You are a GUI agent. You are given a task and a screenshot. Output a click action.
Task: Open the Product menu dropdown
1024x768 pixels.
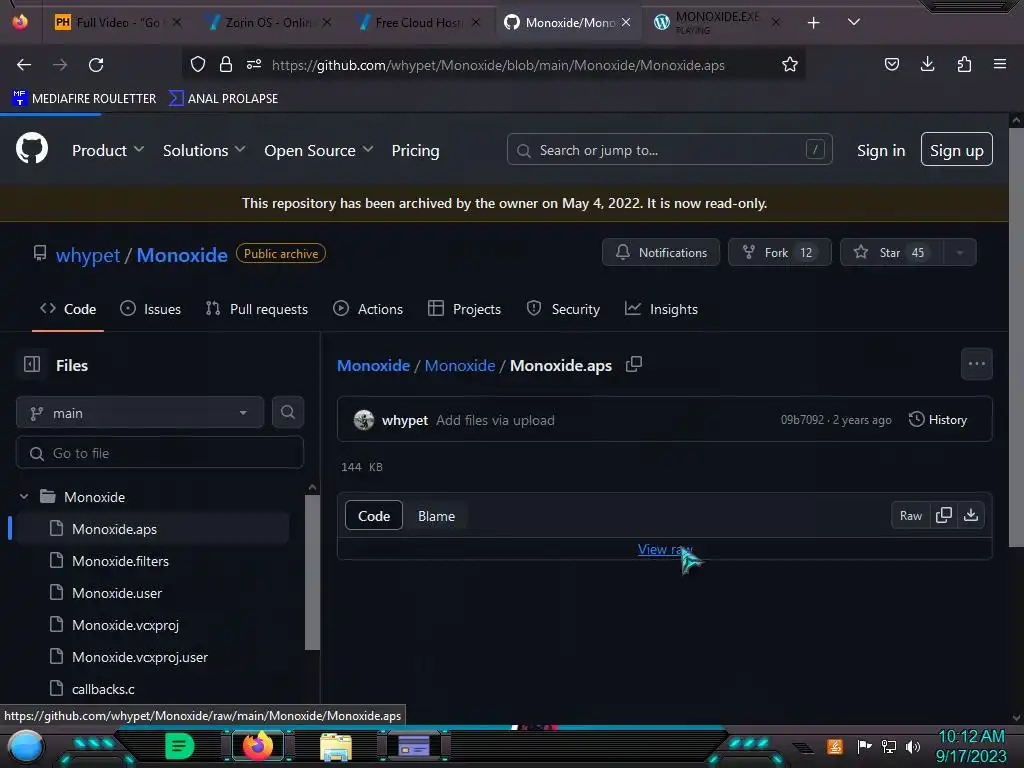point(108,150)
